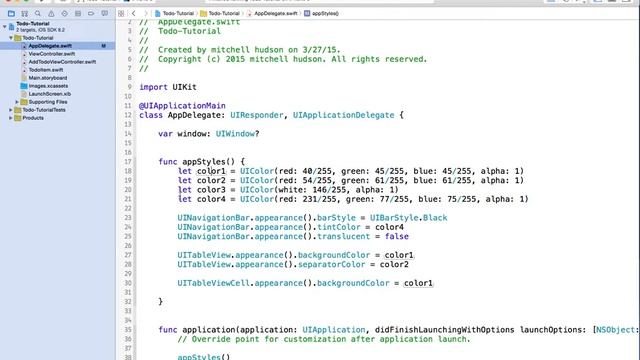This screenshot has width=640, height=360.
Task: Open the Report navigator speech-bubble icon
Action: tap(104, 13)
